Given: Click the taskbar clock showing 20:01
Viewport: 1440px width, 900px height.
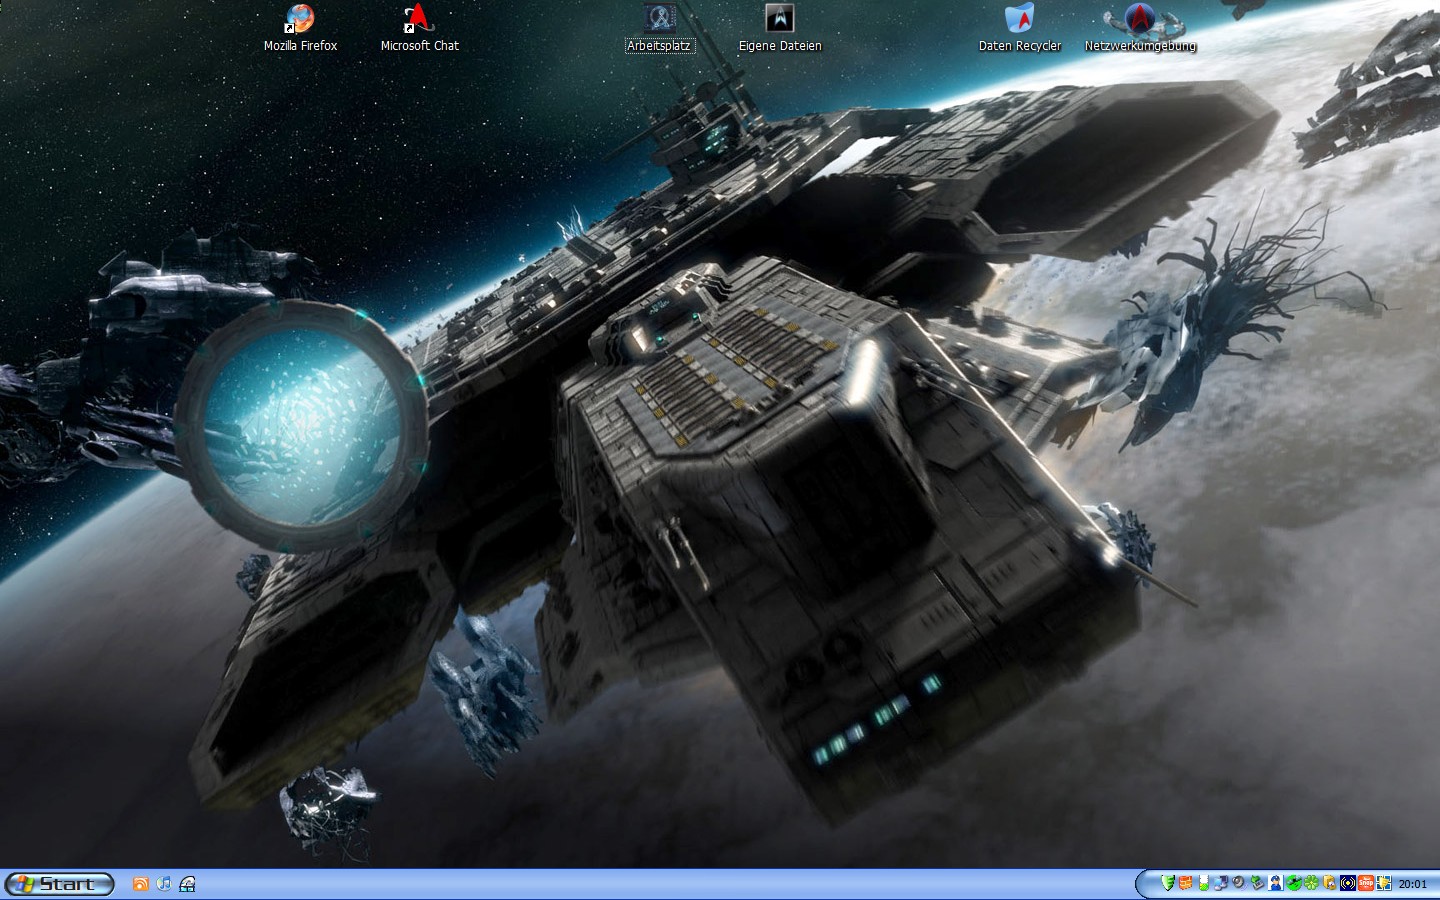Looking at the screenshot, I should coord(1412,884).
